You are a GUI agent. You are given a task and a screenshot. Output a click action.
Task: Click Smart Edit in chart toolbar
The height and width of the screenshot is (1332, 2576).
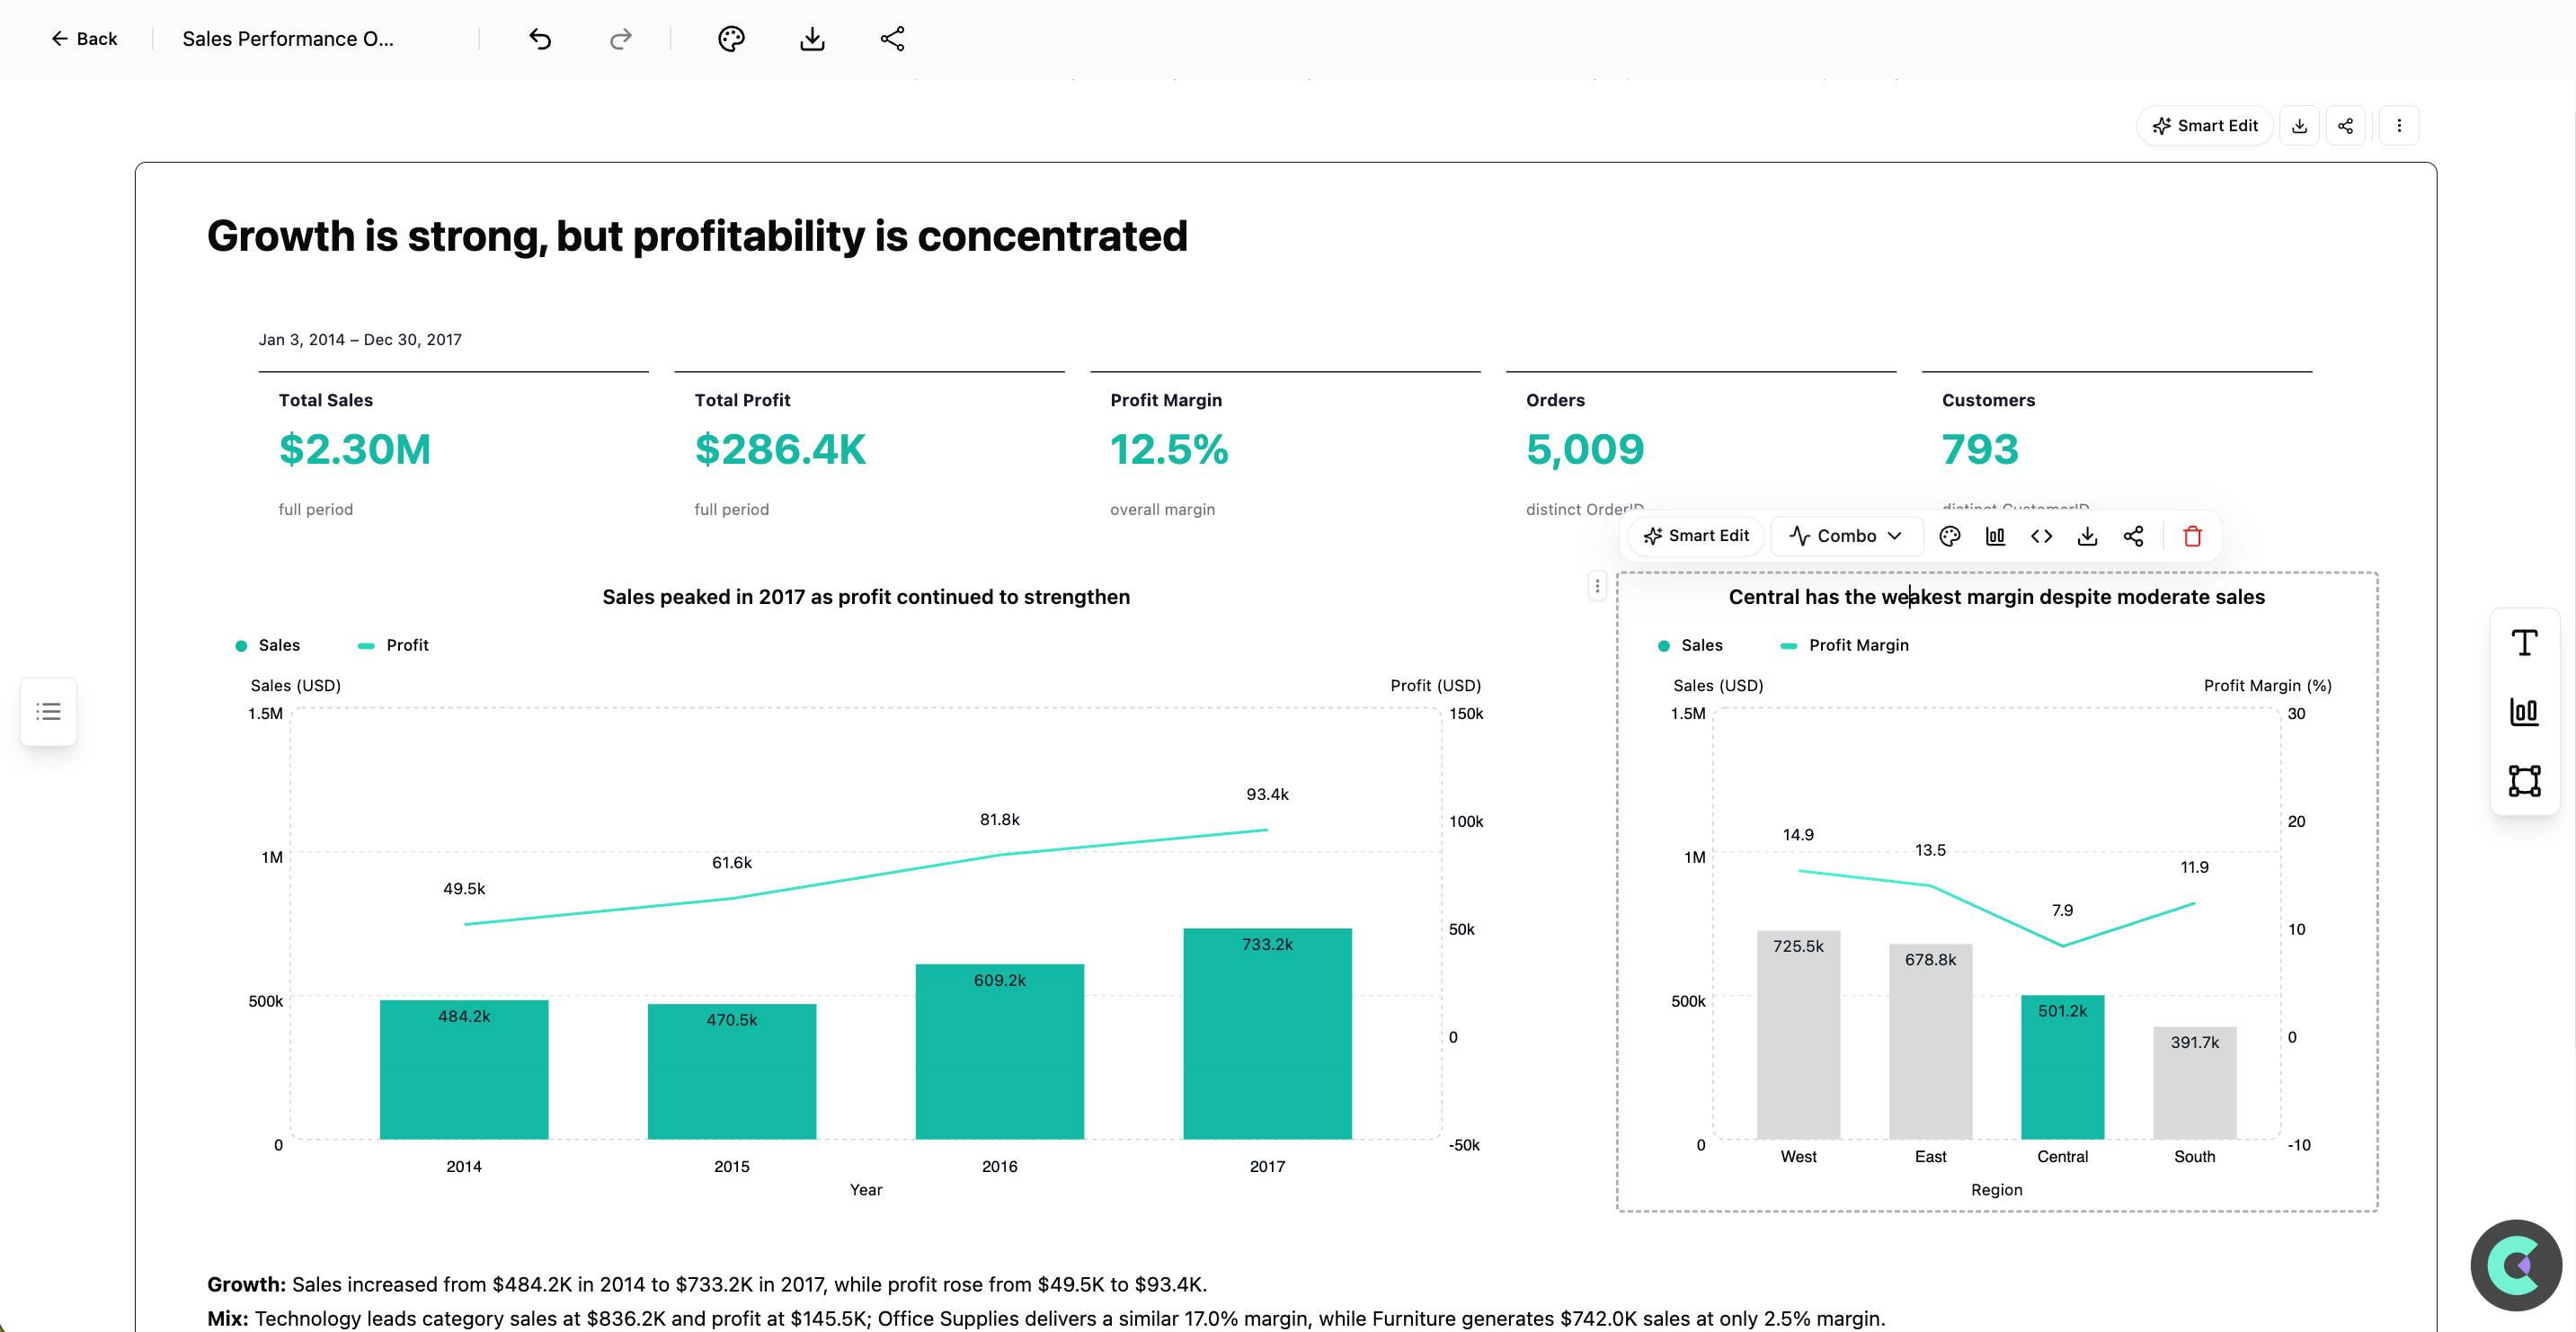pyautogui.click(x=1696, y=536)
